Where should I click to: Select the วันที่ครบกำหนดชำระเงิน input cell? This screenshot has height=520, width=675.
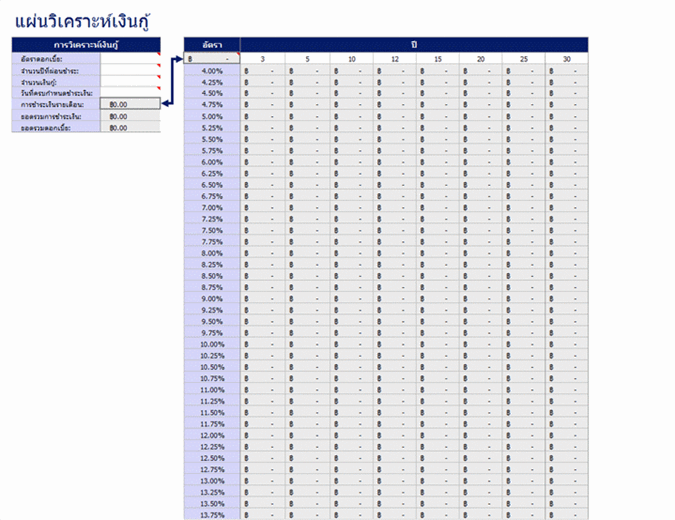129,92
